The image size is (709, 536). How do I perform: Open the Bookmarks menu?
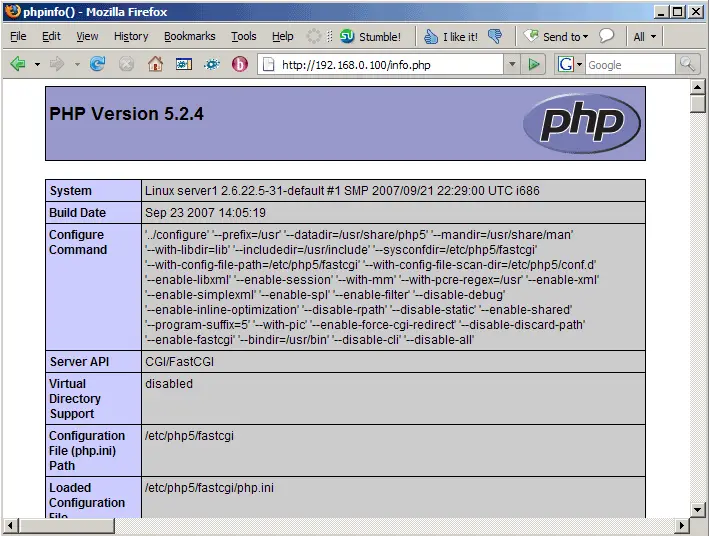tap(189, 37)
